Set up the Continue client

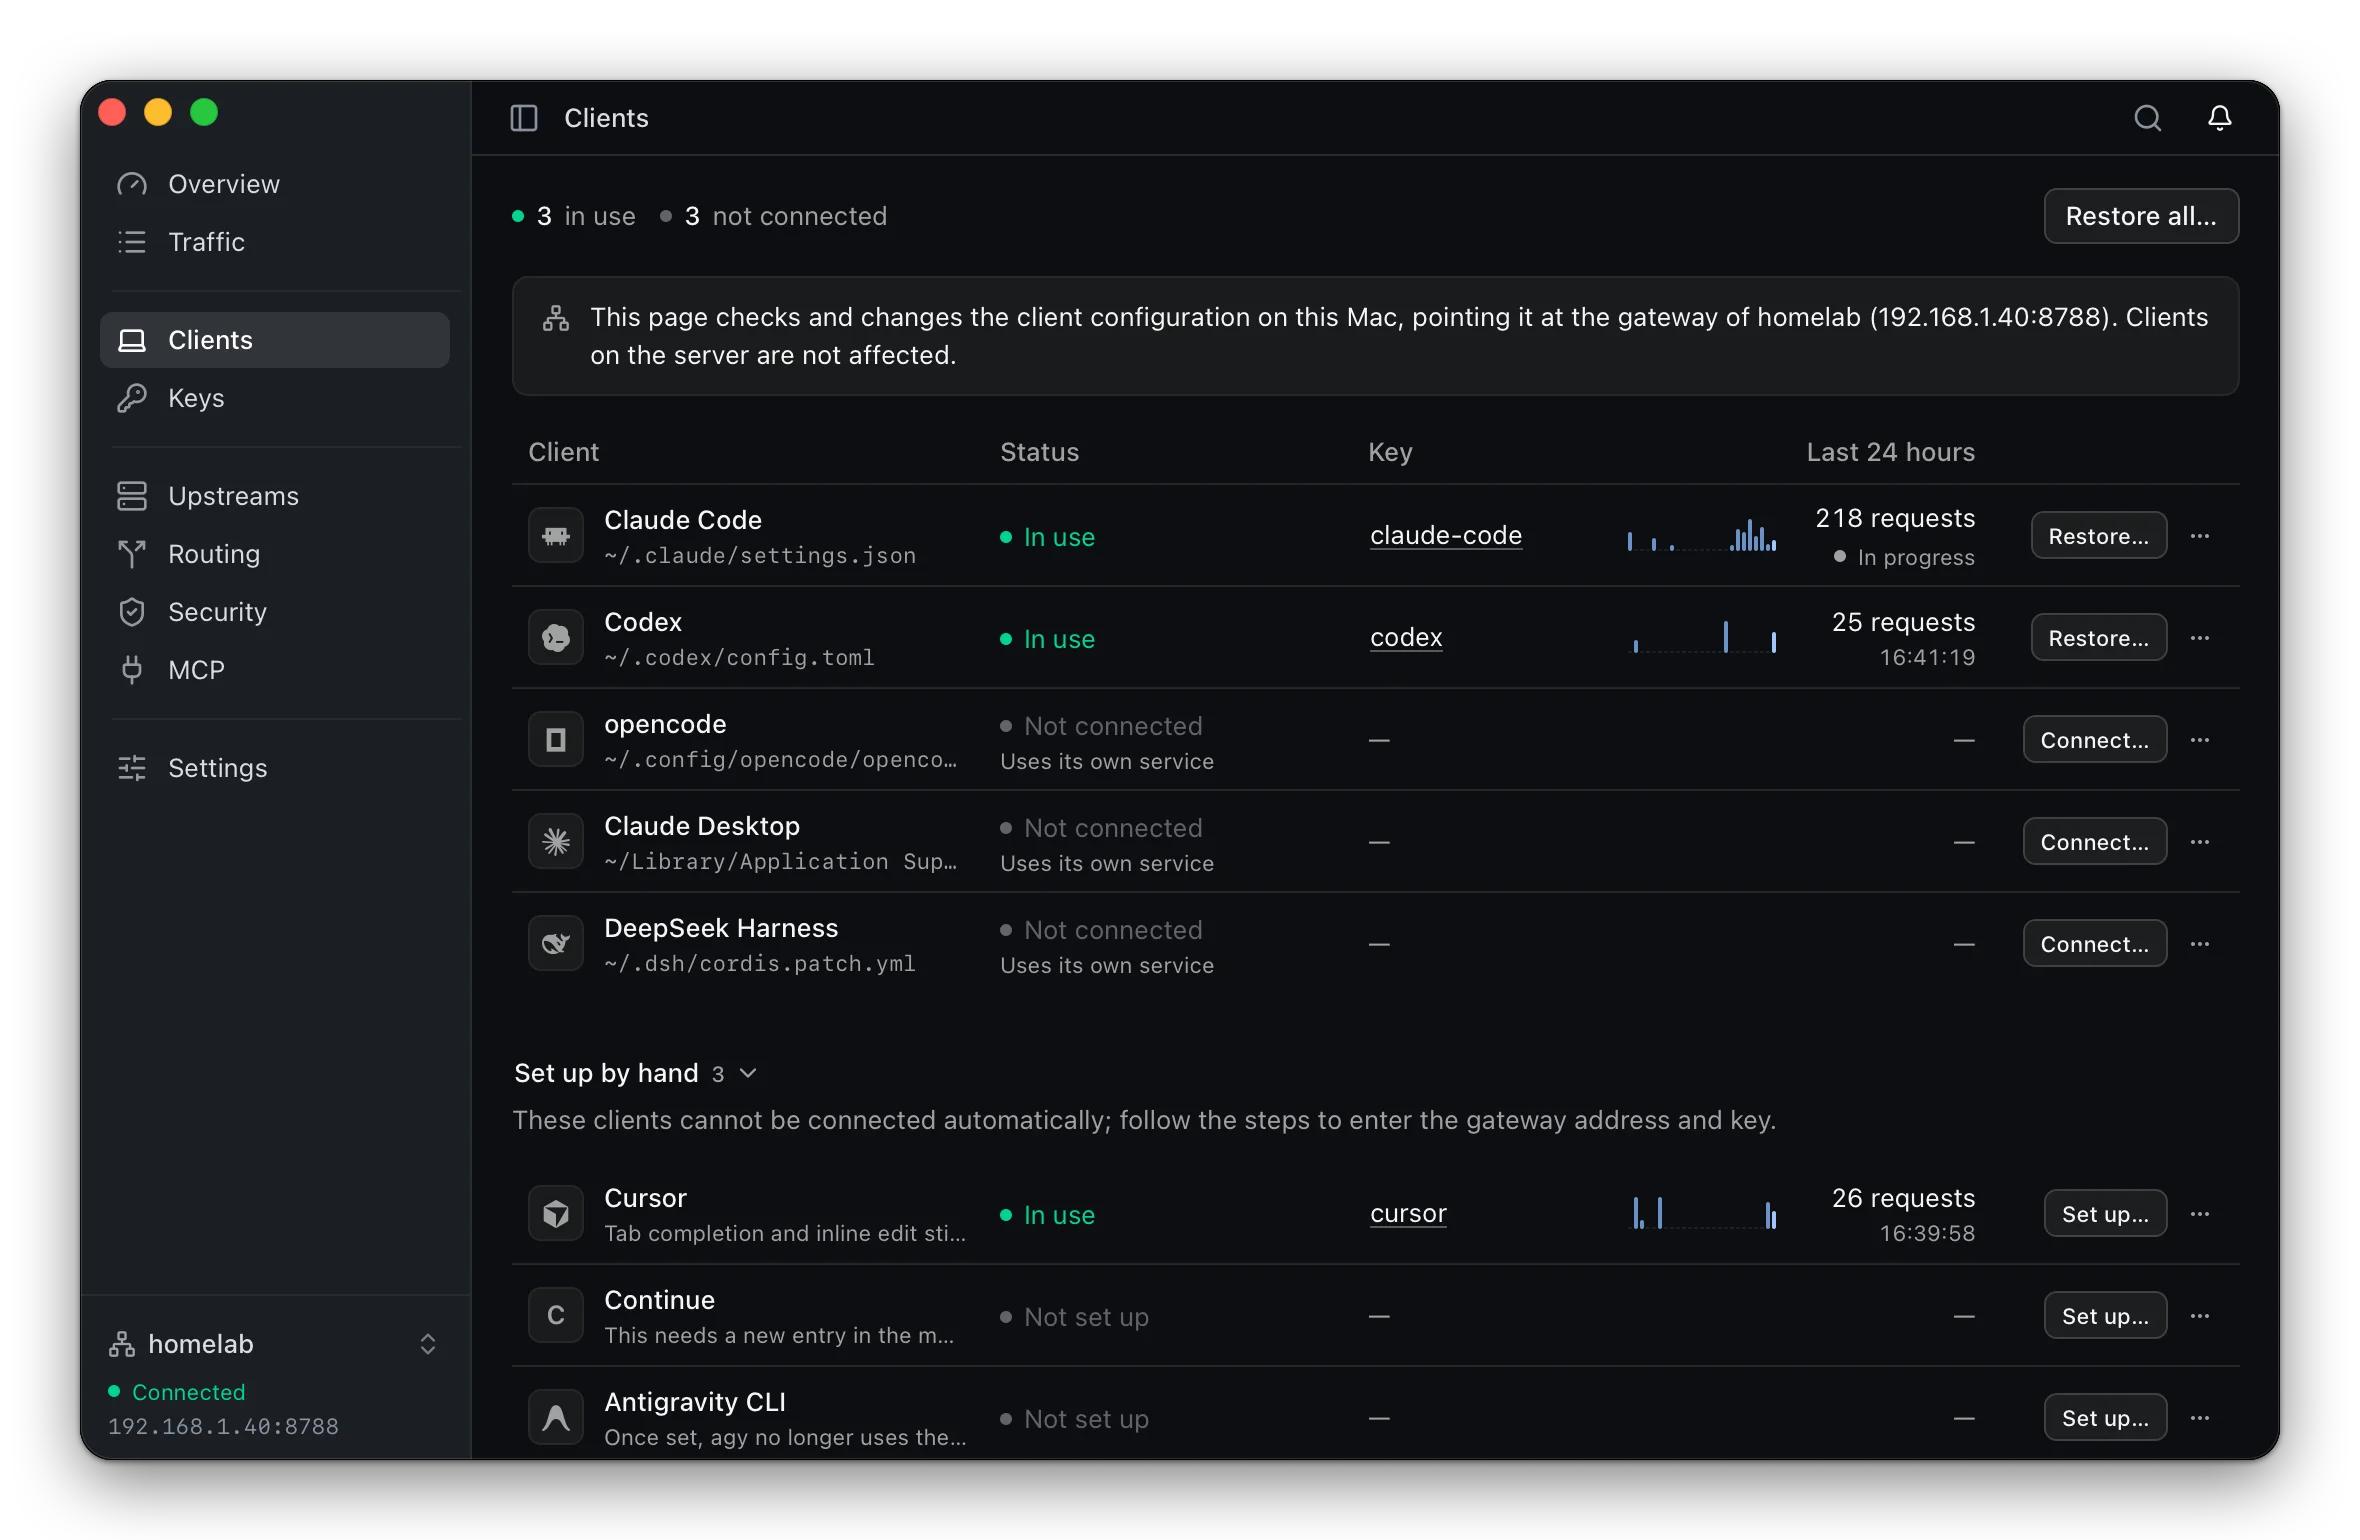tap(2105, 1316)
